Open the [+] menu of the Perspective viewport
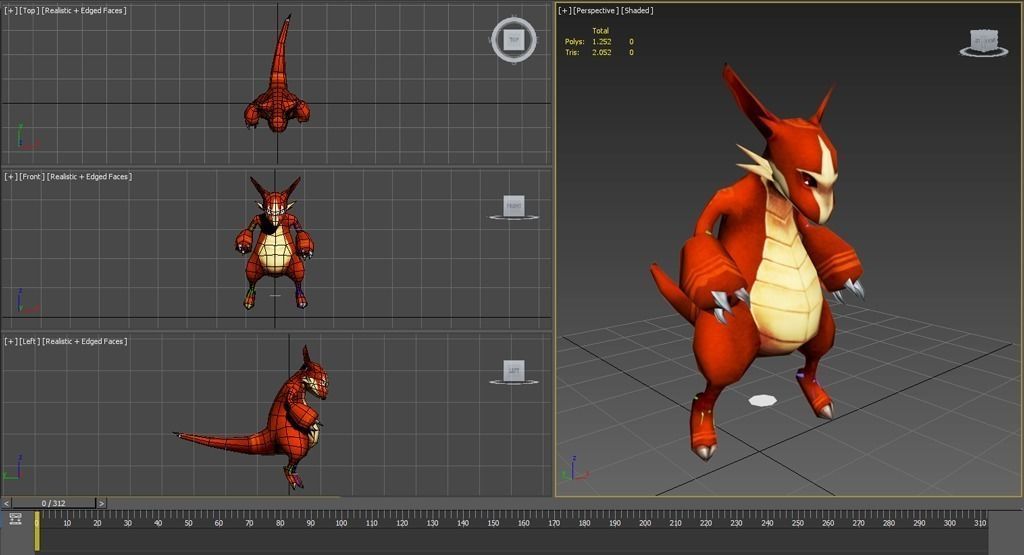Image resolution: width=1024 pixels, height=555 pixels. pos(564,10)
